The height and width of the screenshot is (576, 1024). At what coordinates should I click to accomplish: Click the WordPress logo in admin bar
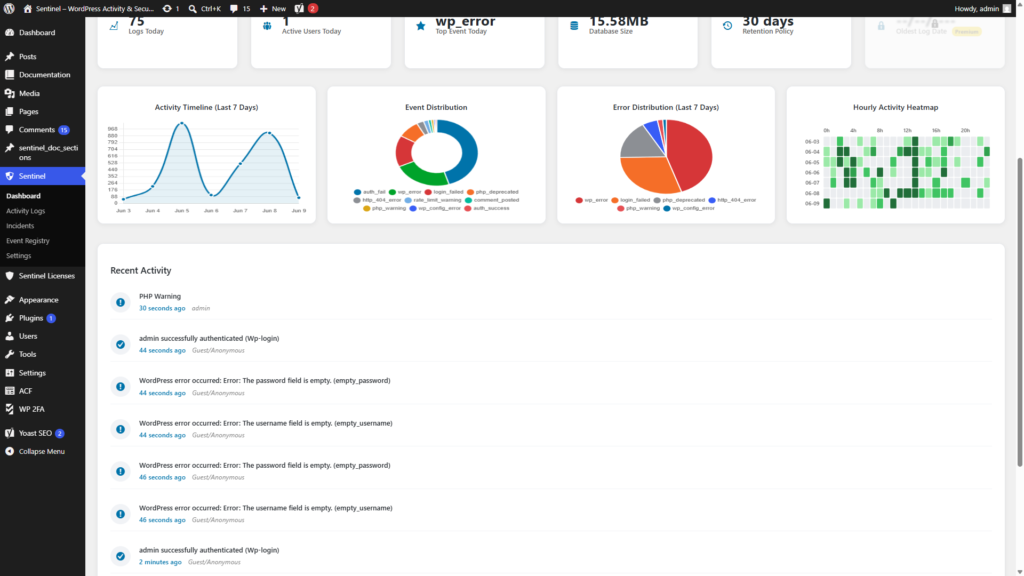pos(9,8)
